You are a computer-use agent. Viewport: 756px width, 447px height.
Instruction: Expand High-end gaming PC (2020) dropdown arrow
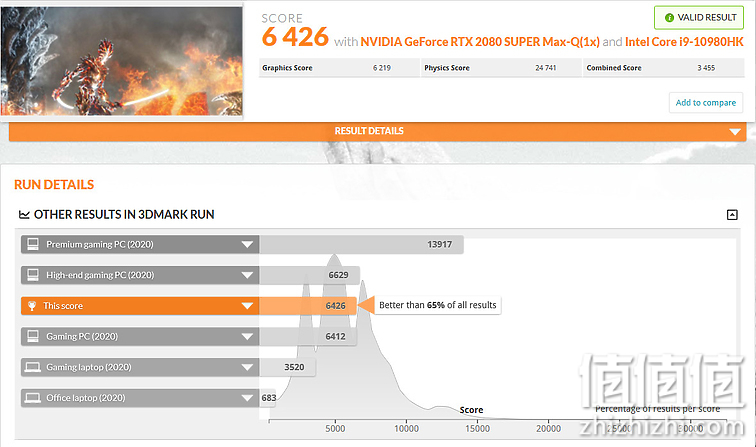(247, 275)
